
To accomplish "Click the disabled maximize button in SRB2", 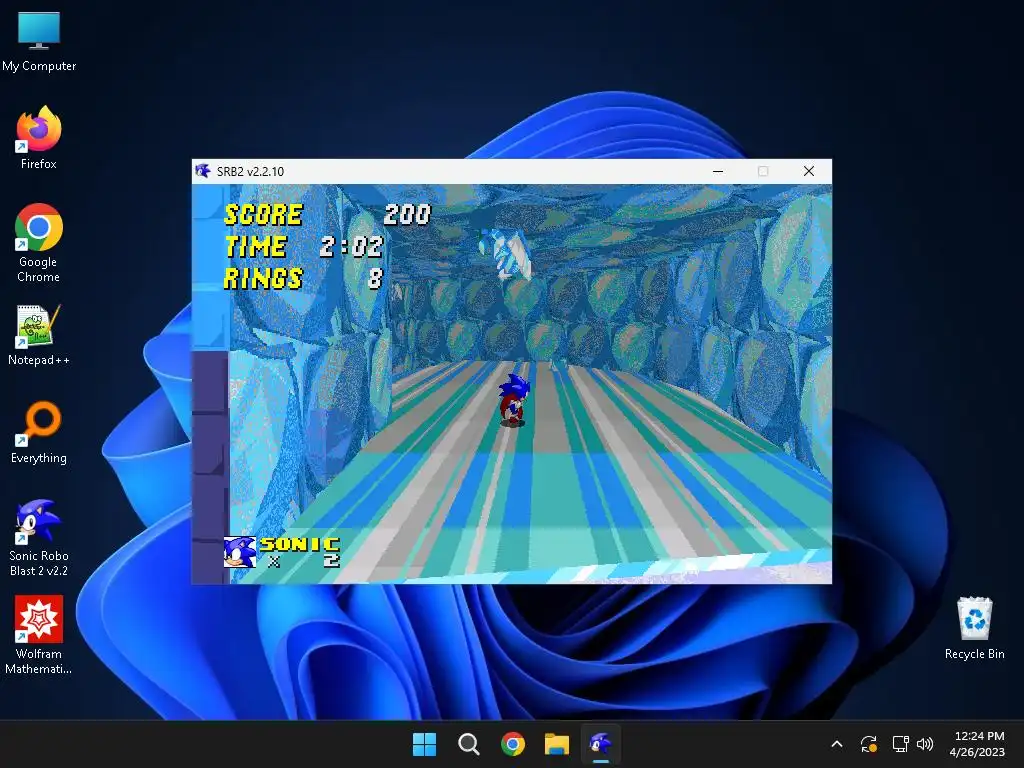I will coord(763,171).
